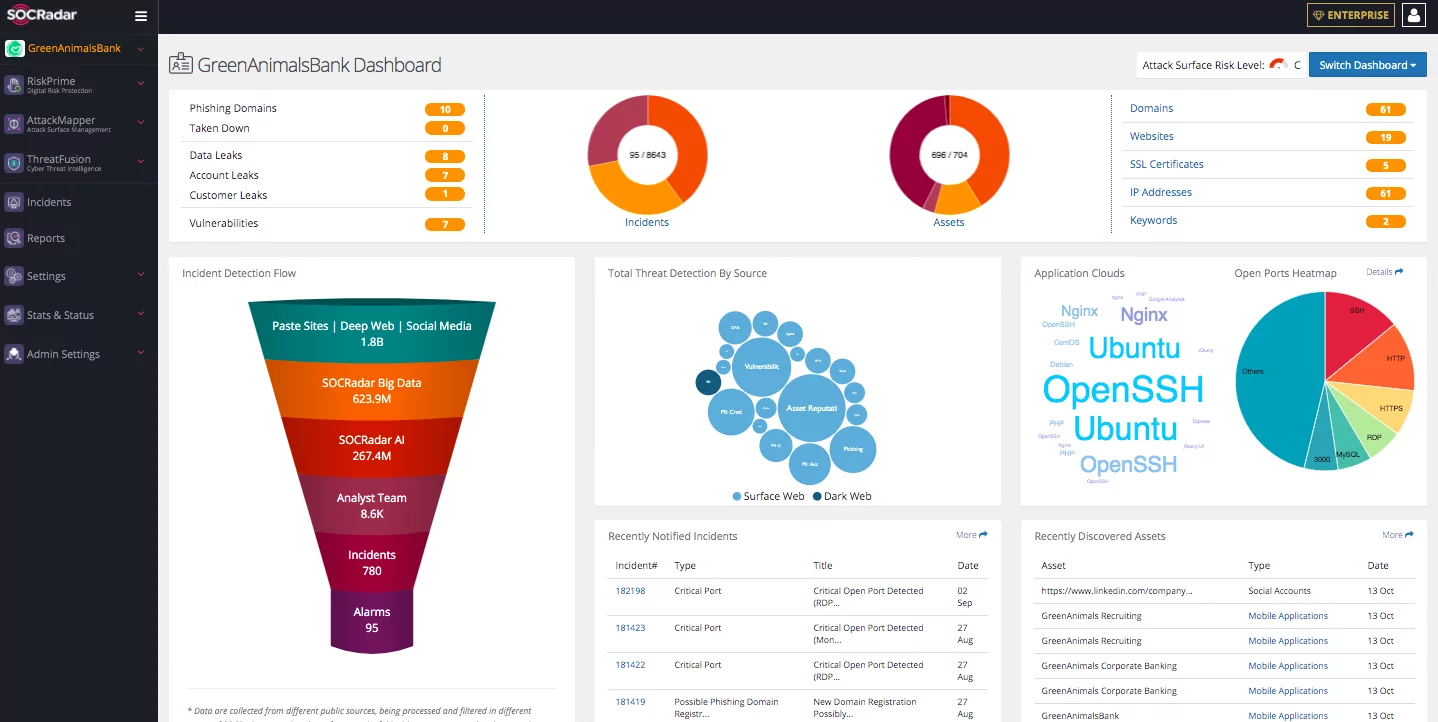Click the AttackMapper sidebar icon
The image size is (1438, 722).
[x=14, y=124]
